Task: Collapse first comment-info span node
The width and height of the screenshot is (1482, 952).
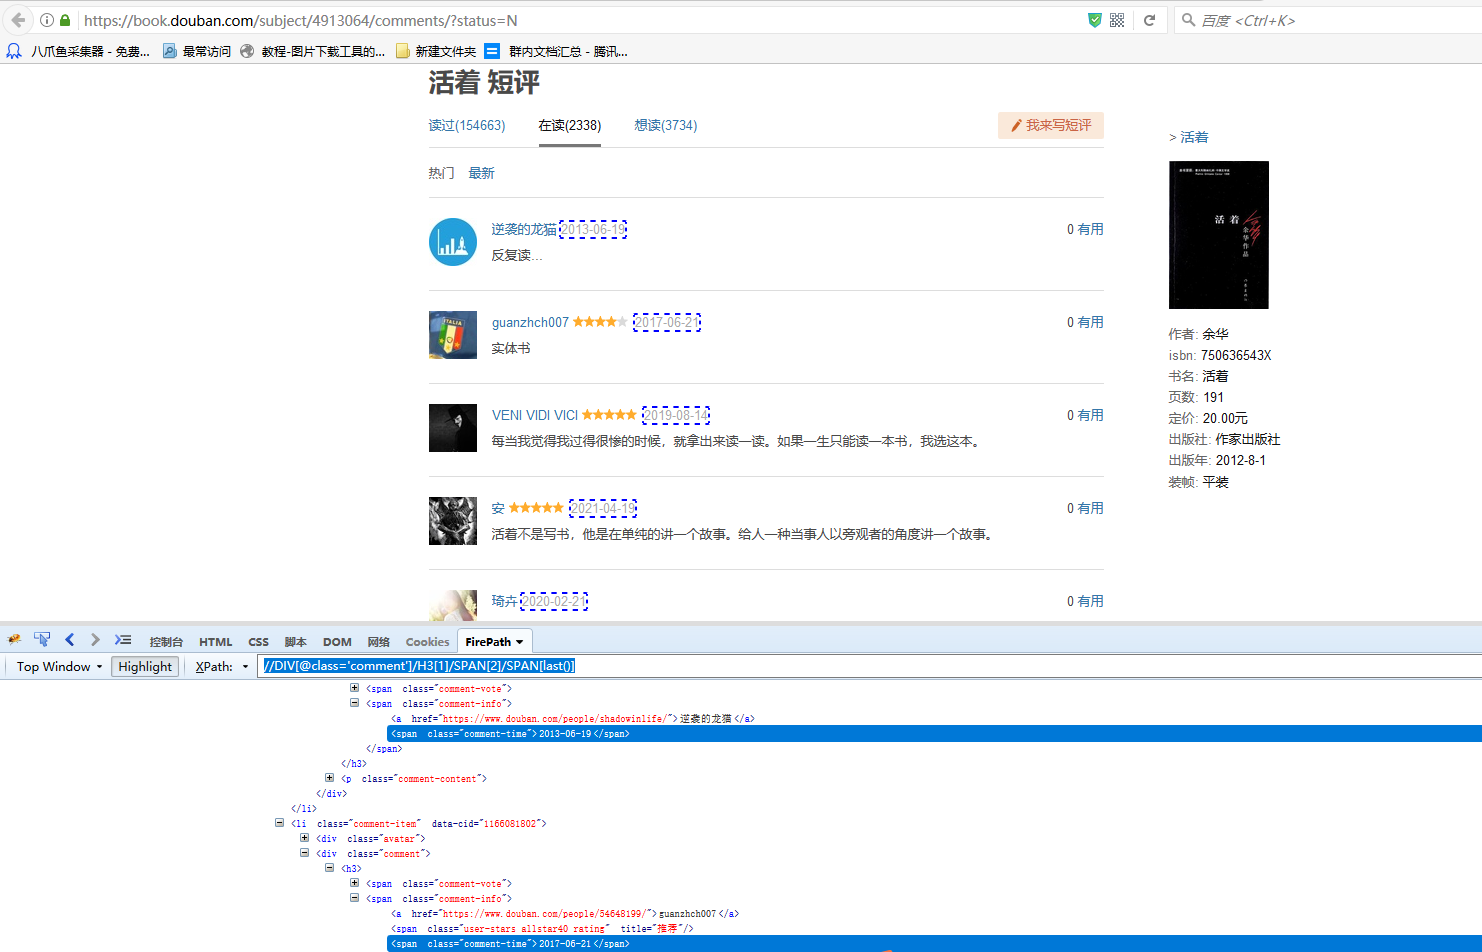Action: click(354, 703)
